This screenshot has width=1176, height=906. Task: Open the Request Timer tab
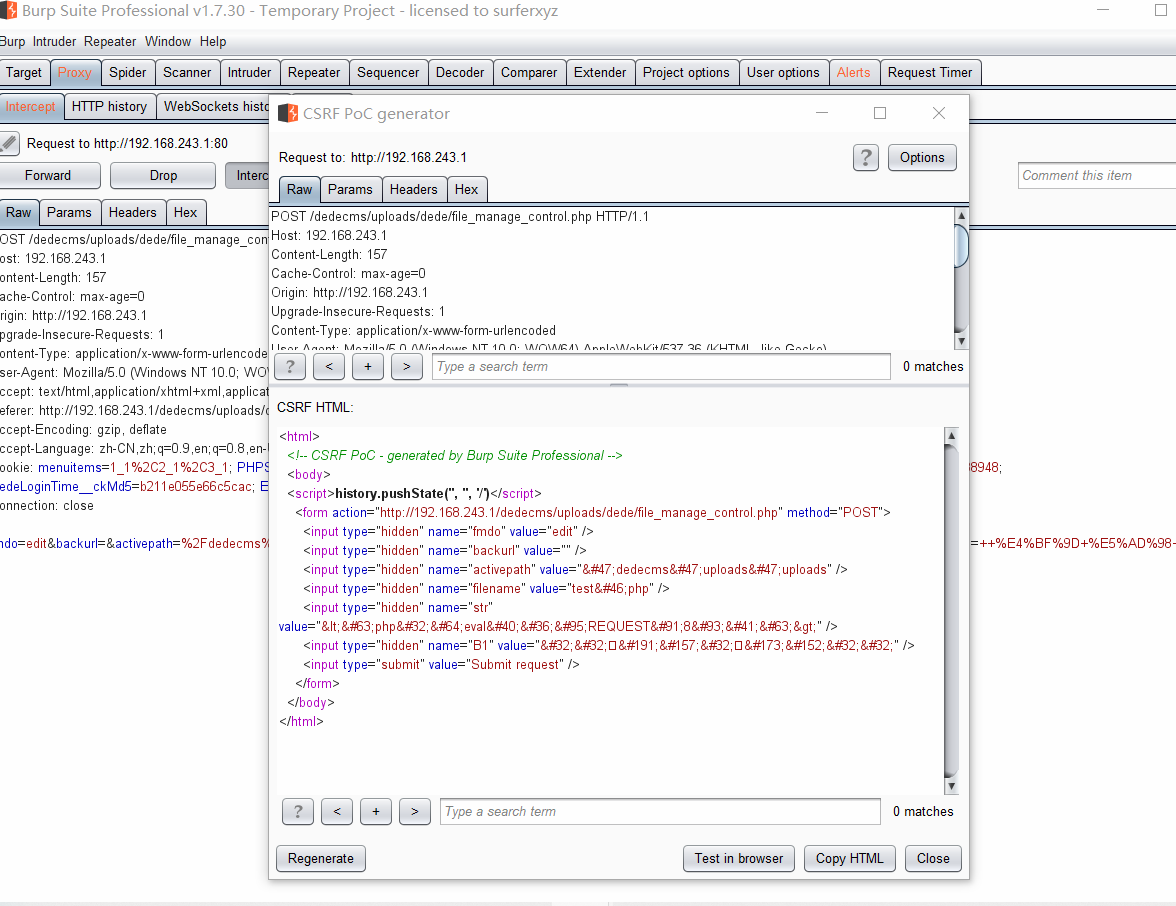pyautogui.click(x=930, y=73)
